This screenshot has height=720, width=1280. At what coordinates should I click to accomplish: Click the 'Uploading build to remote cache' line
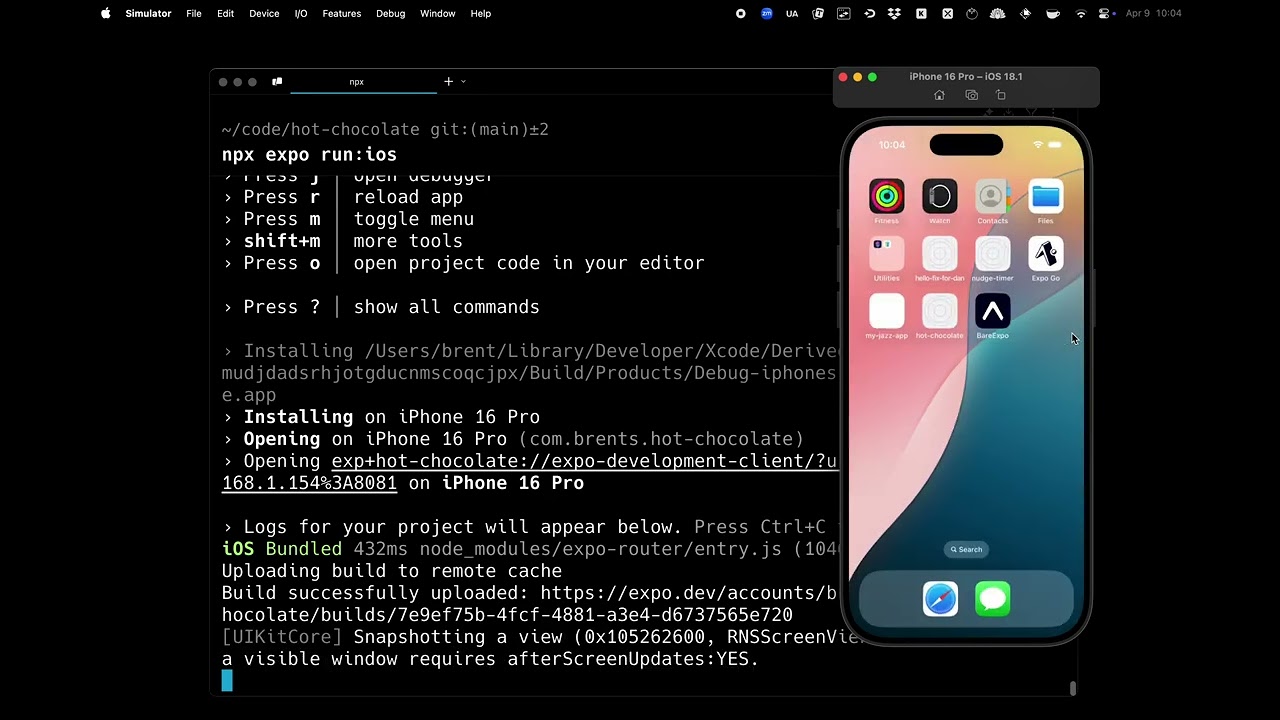[392, 571]
